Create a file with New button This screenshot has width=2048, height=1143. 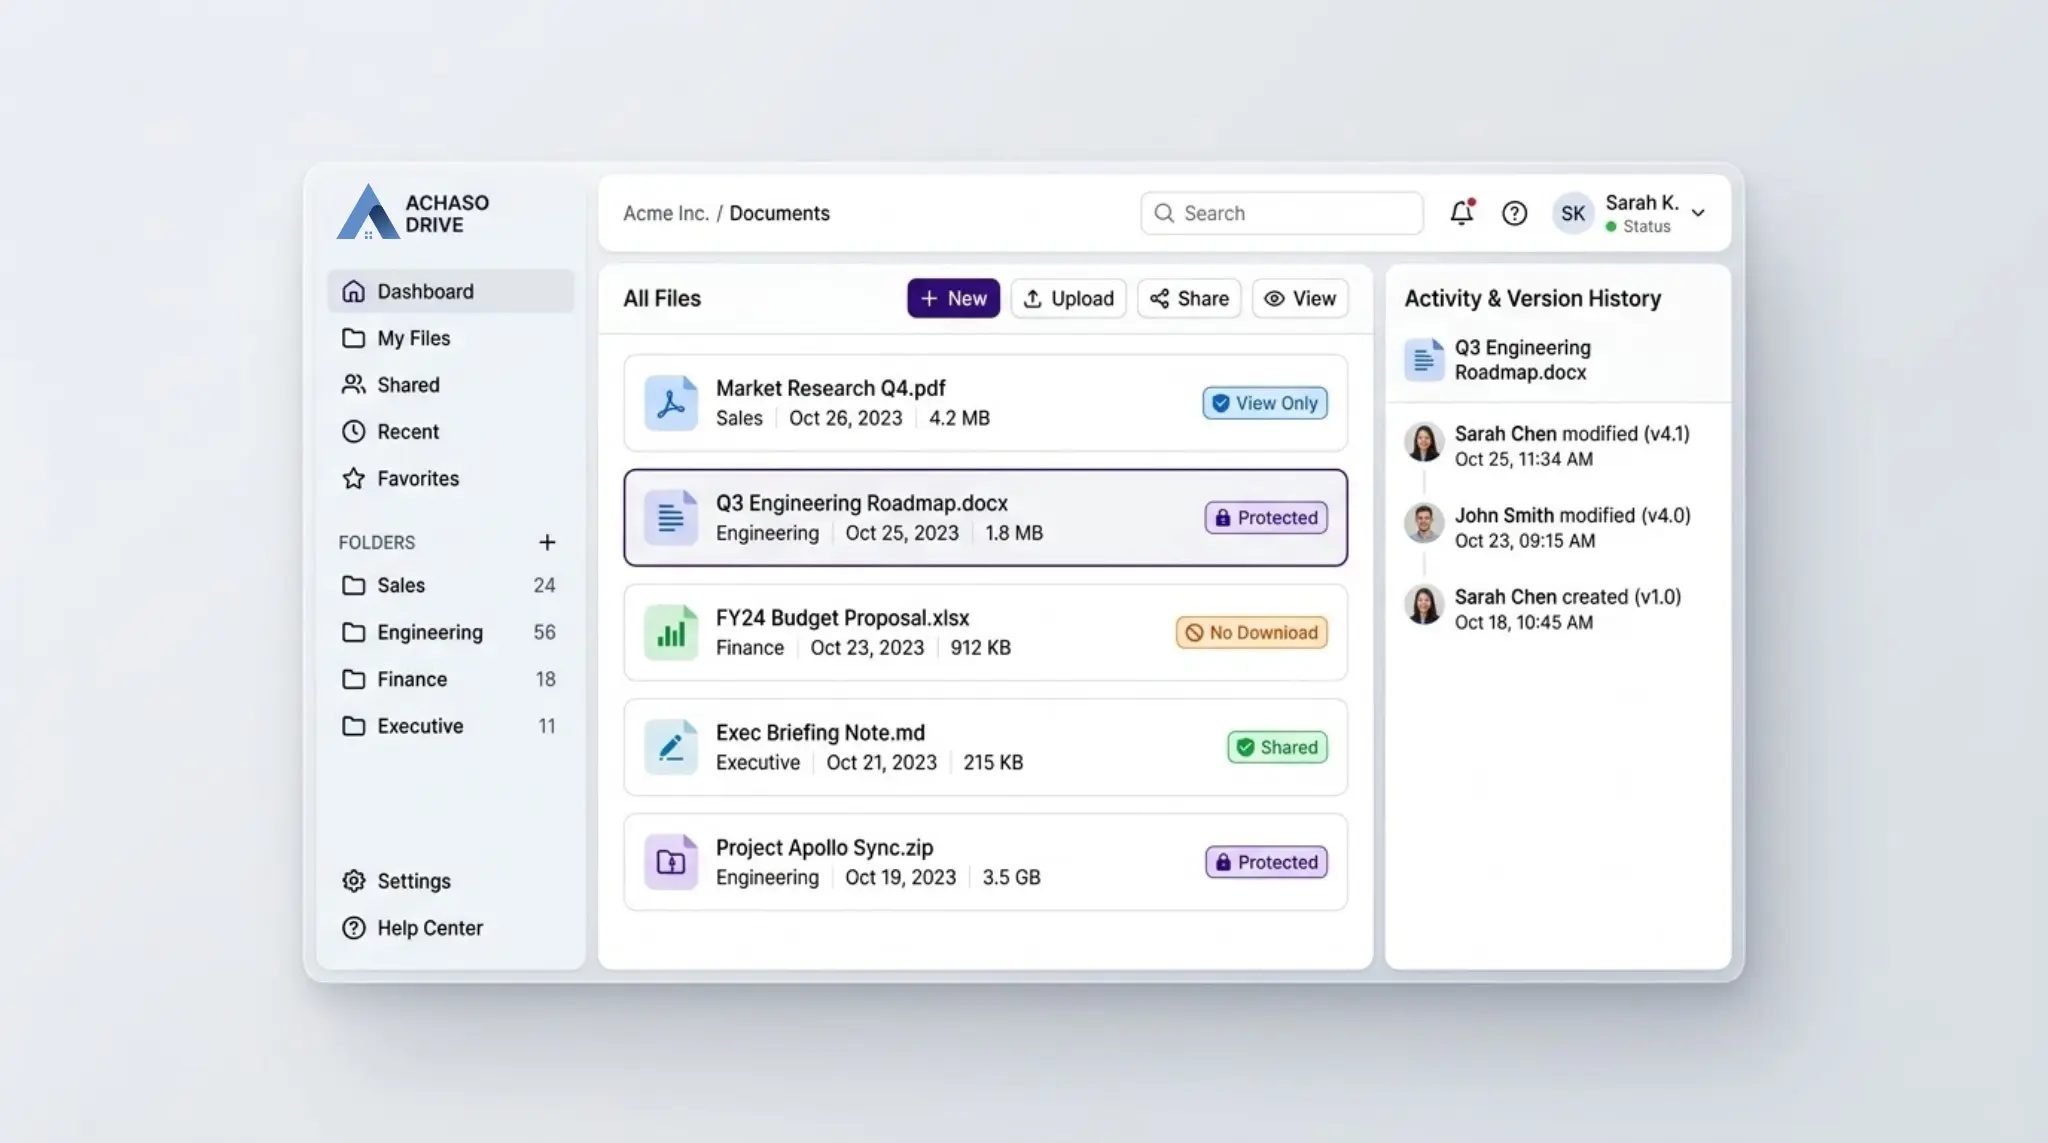953,298
